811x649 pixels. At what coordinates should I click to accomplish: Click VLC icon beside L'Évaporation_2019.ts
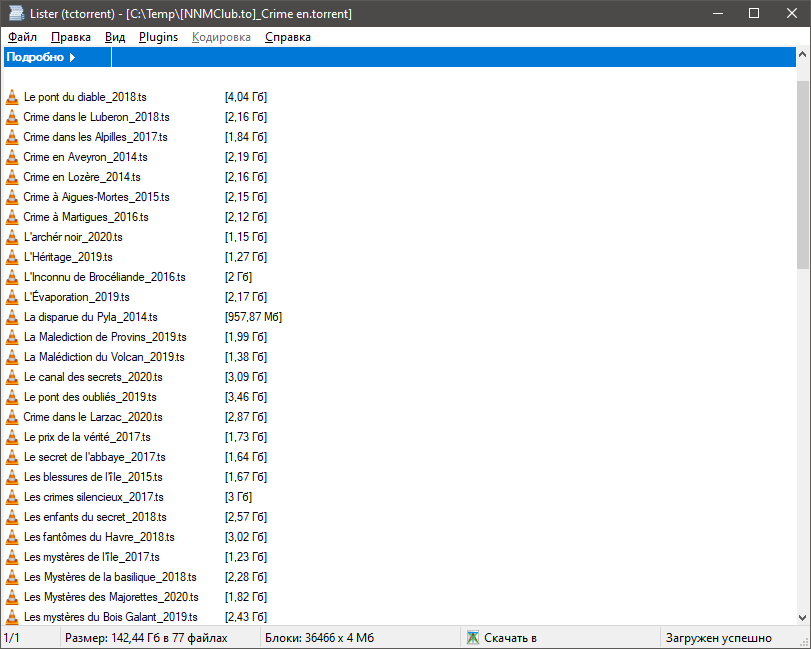pyautogui.click(x=12, y=297)
